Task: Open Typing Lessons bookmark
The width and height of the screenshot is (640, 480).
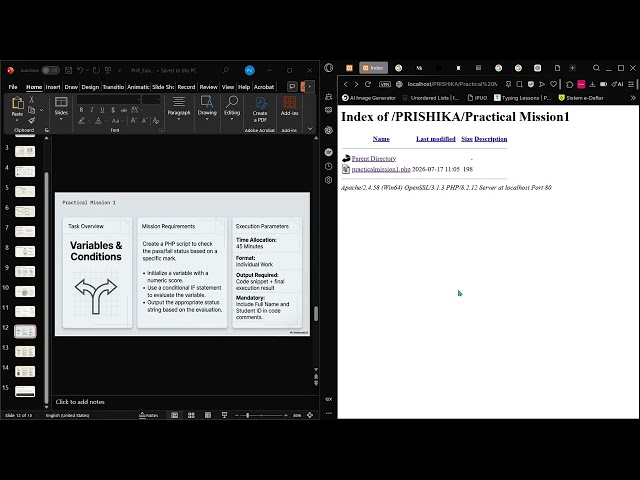Action: coord(522,98)
